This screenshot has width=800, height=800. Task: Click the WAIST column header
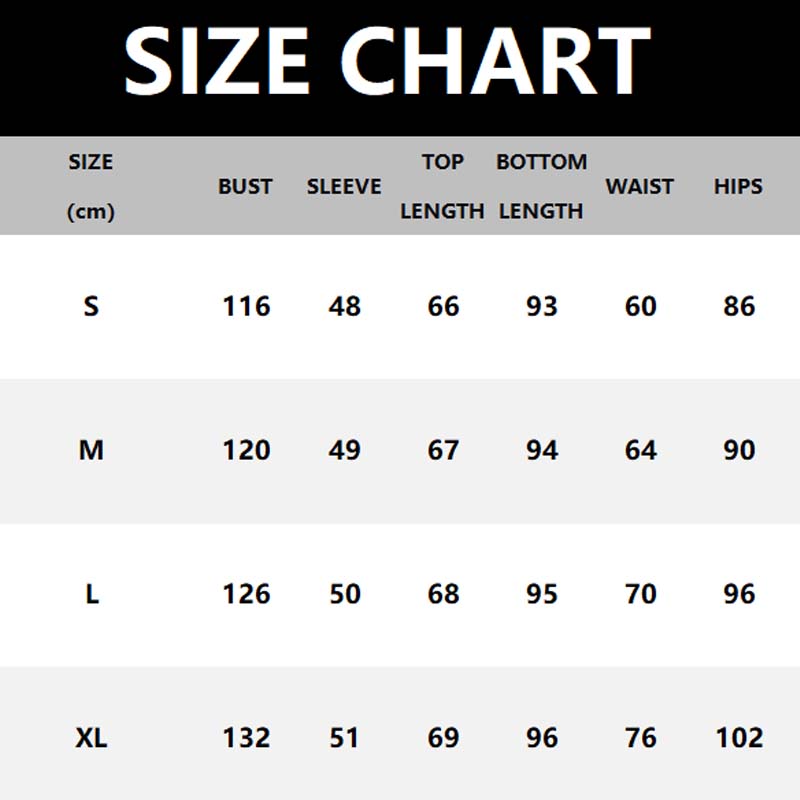[640, 186]
